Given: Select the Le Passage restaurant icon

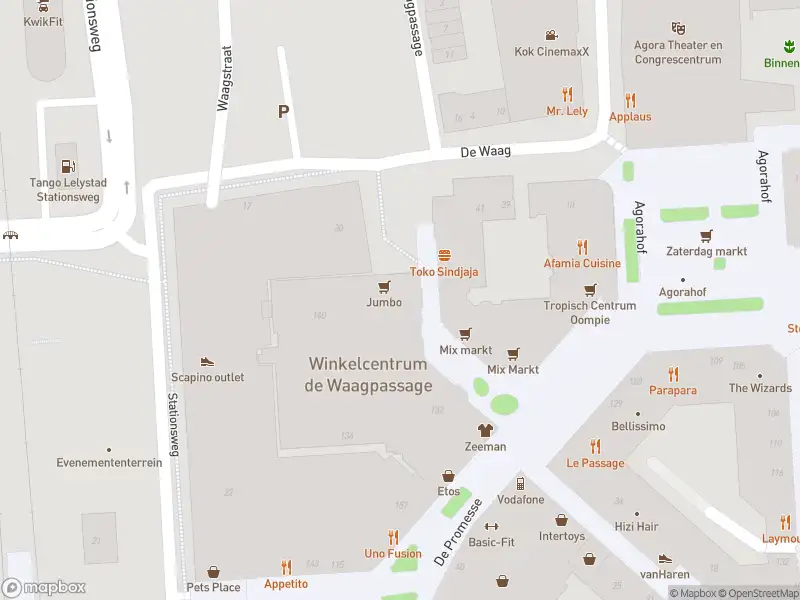Looking at the screenshot, I should coord(595,446).
